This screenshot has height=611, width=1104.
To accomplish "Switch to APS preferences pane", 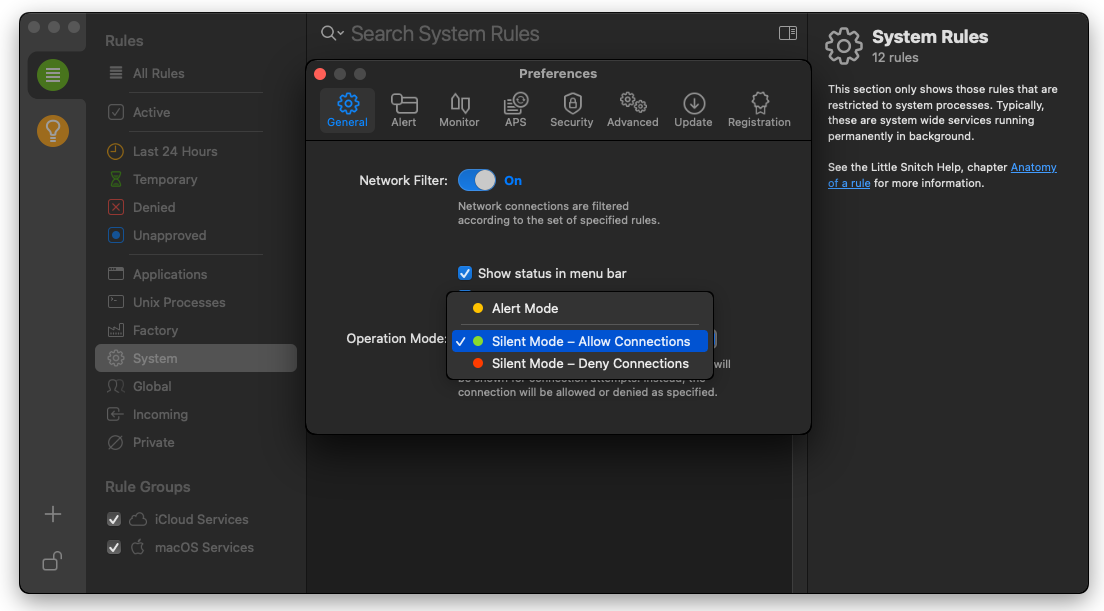I will (515, 110).
